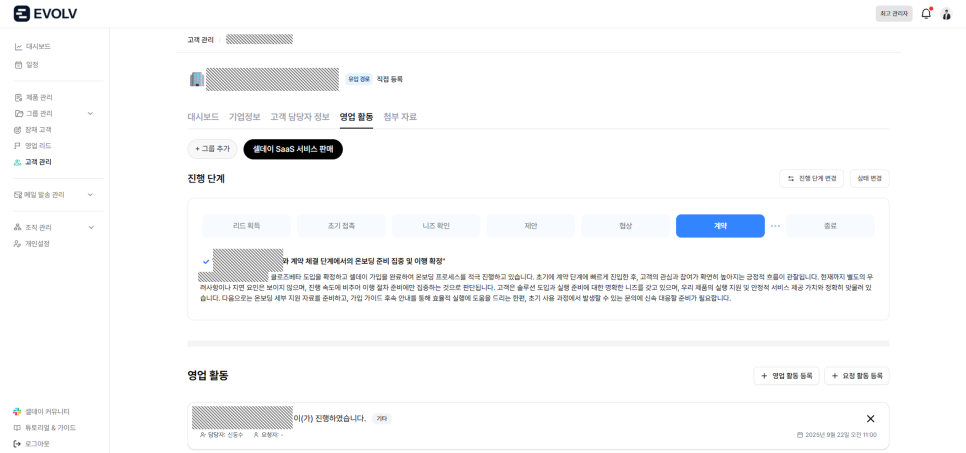Switch to the 첨부 자료 tab
966x453 pixels.
[400, 116]
